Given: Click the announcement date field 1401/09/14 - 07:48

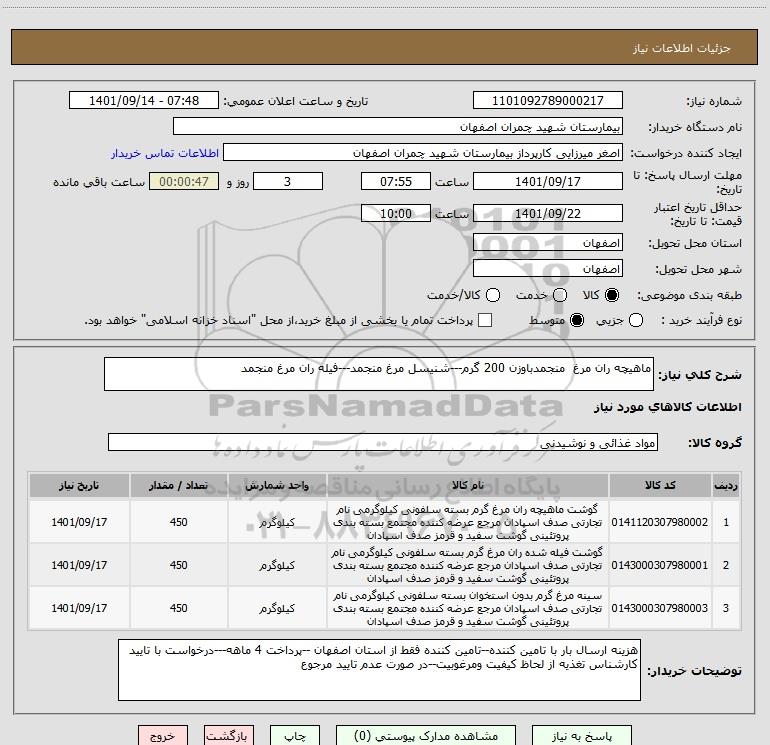Looking at the screenshot, I should (x=144, y=101).
